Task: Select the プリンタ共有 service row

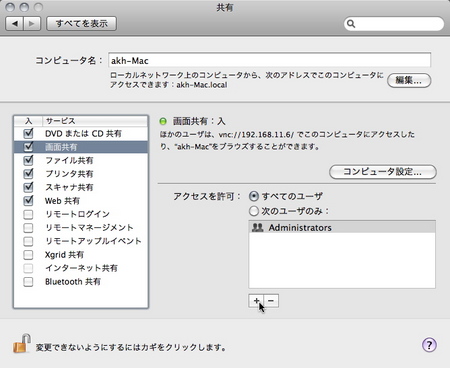Action: tap(81, 174)
